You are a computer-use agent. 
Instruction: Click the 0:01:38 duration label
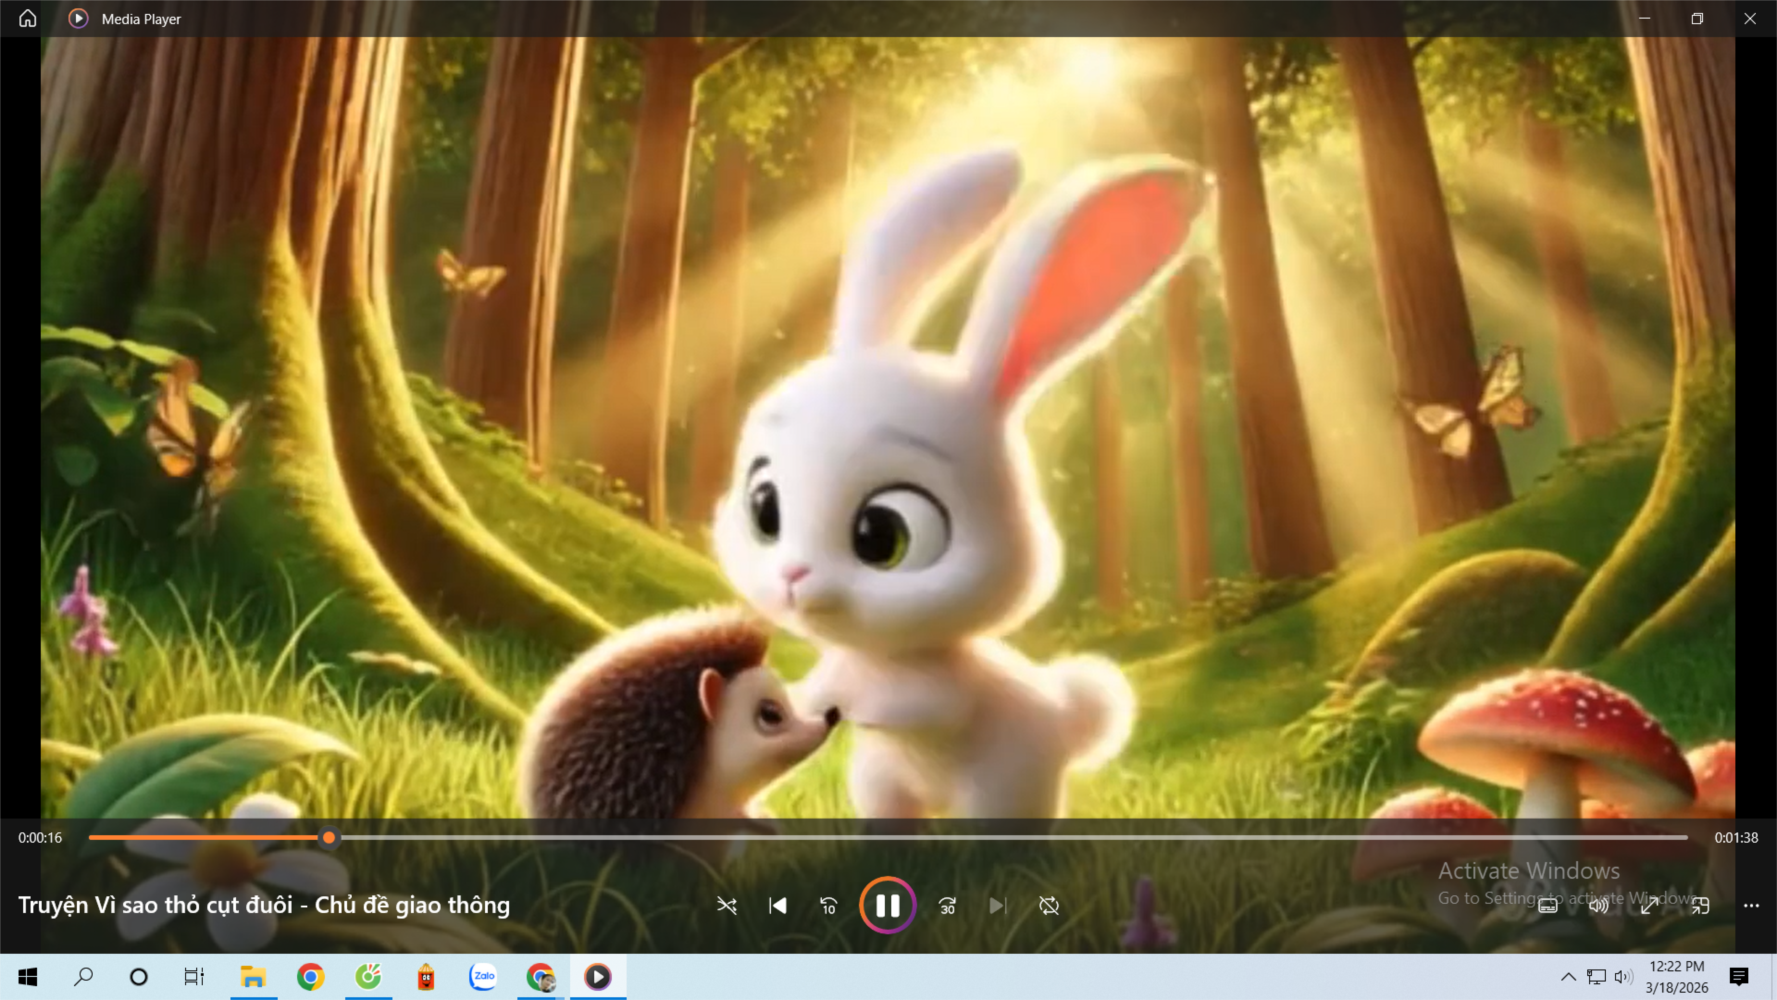pos(1735,838)
